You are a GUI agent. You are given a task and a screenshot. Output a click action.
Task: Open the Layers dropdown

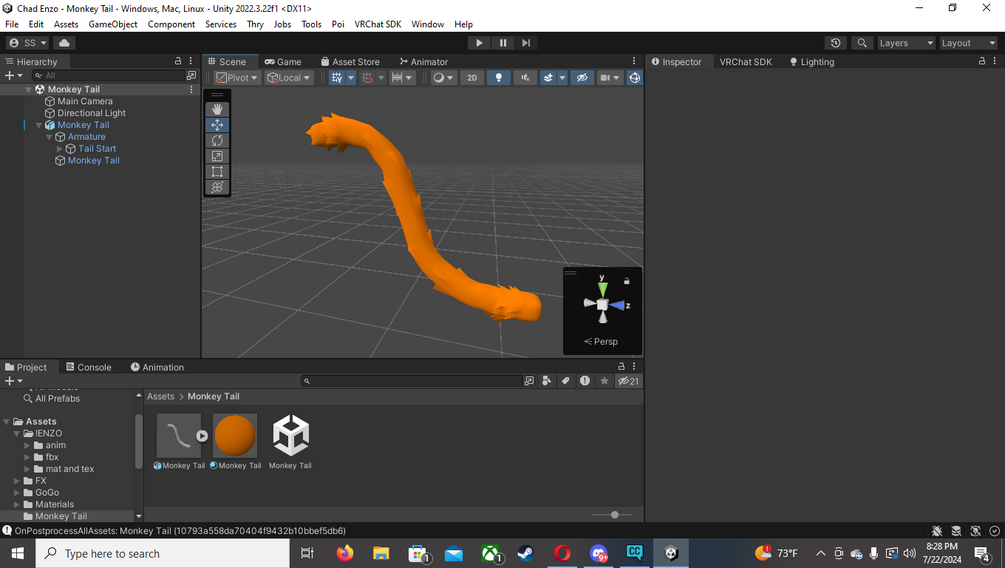(906, 43)
